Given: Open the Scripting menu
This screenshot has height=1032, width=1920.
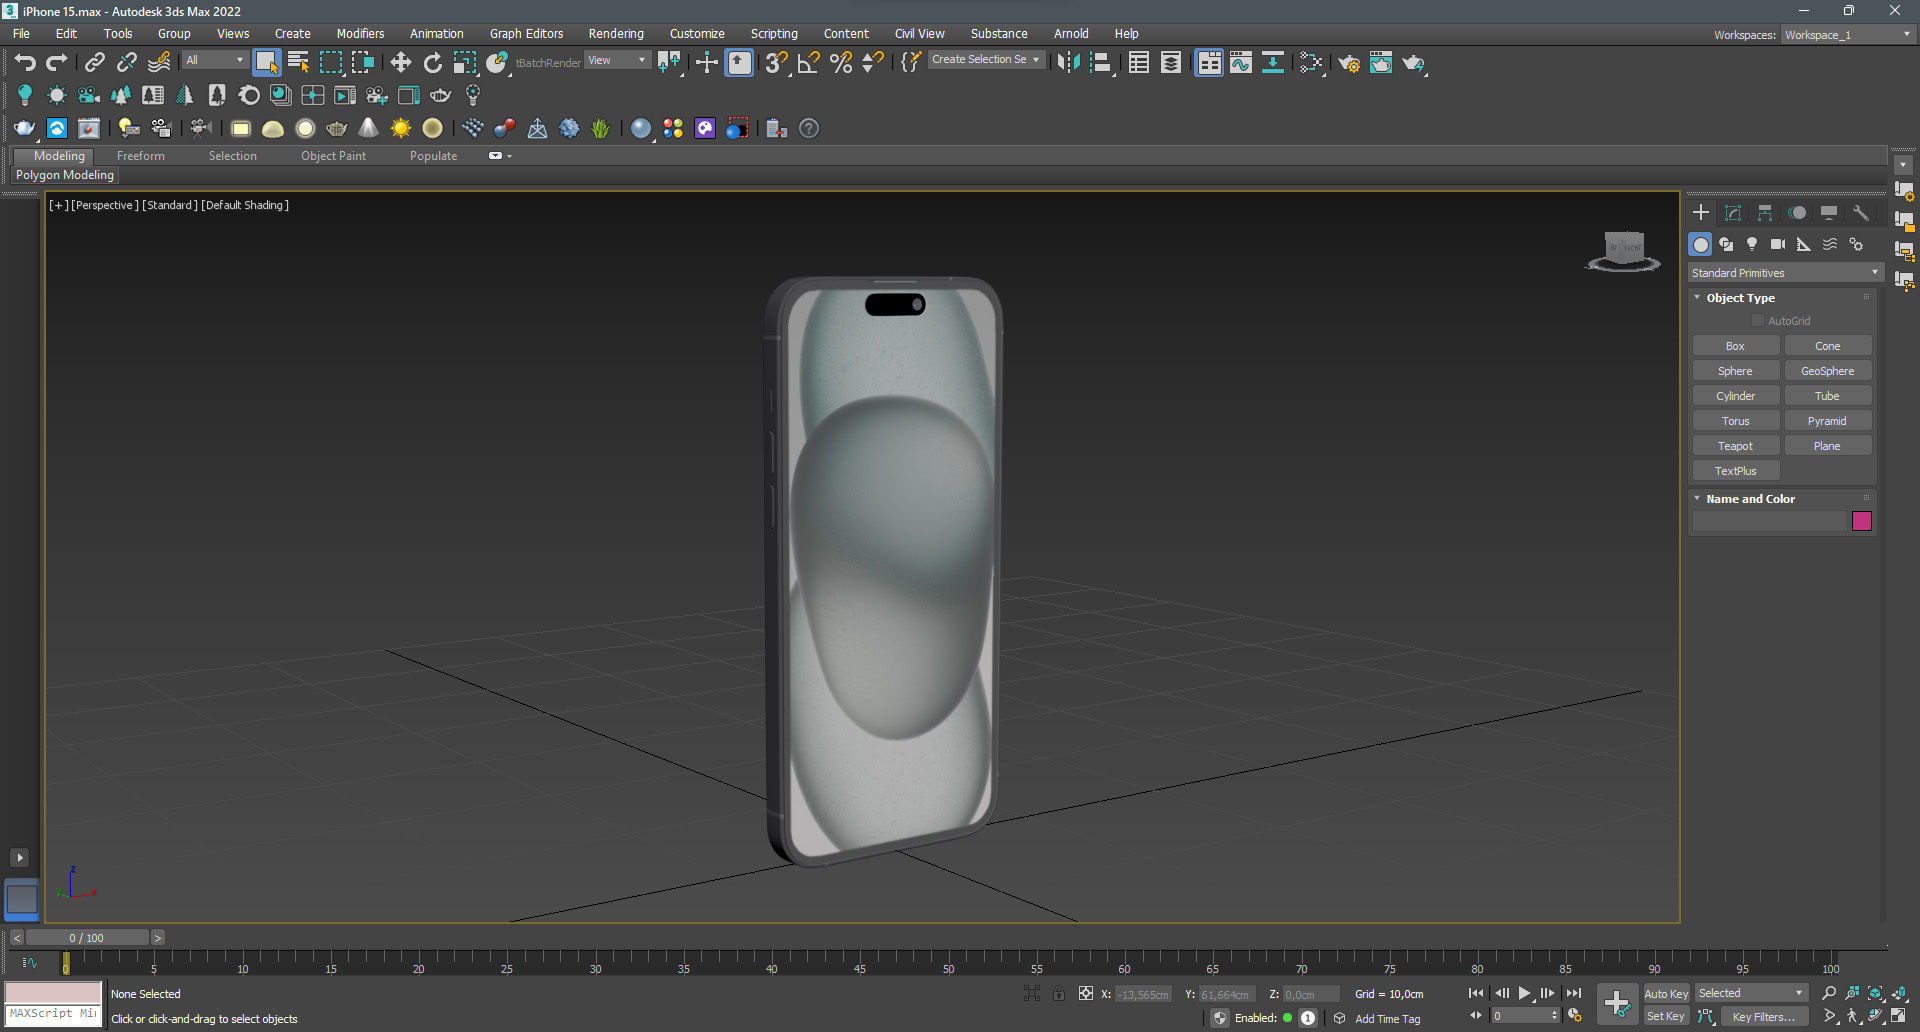Looking at the screenshot, I should click(x=774, y=33).
